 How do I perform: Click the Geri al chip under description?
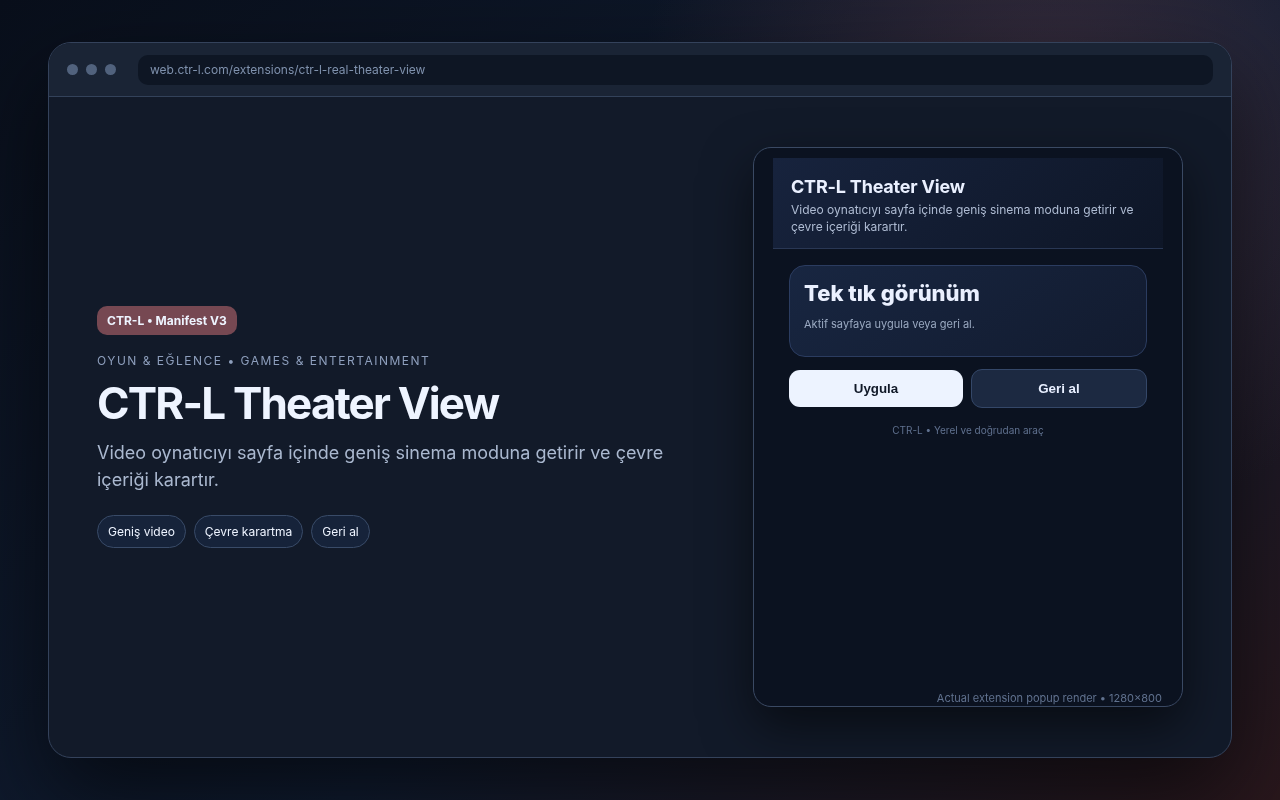point(340,531)
